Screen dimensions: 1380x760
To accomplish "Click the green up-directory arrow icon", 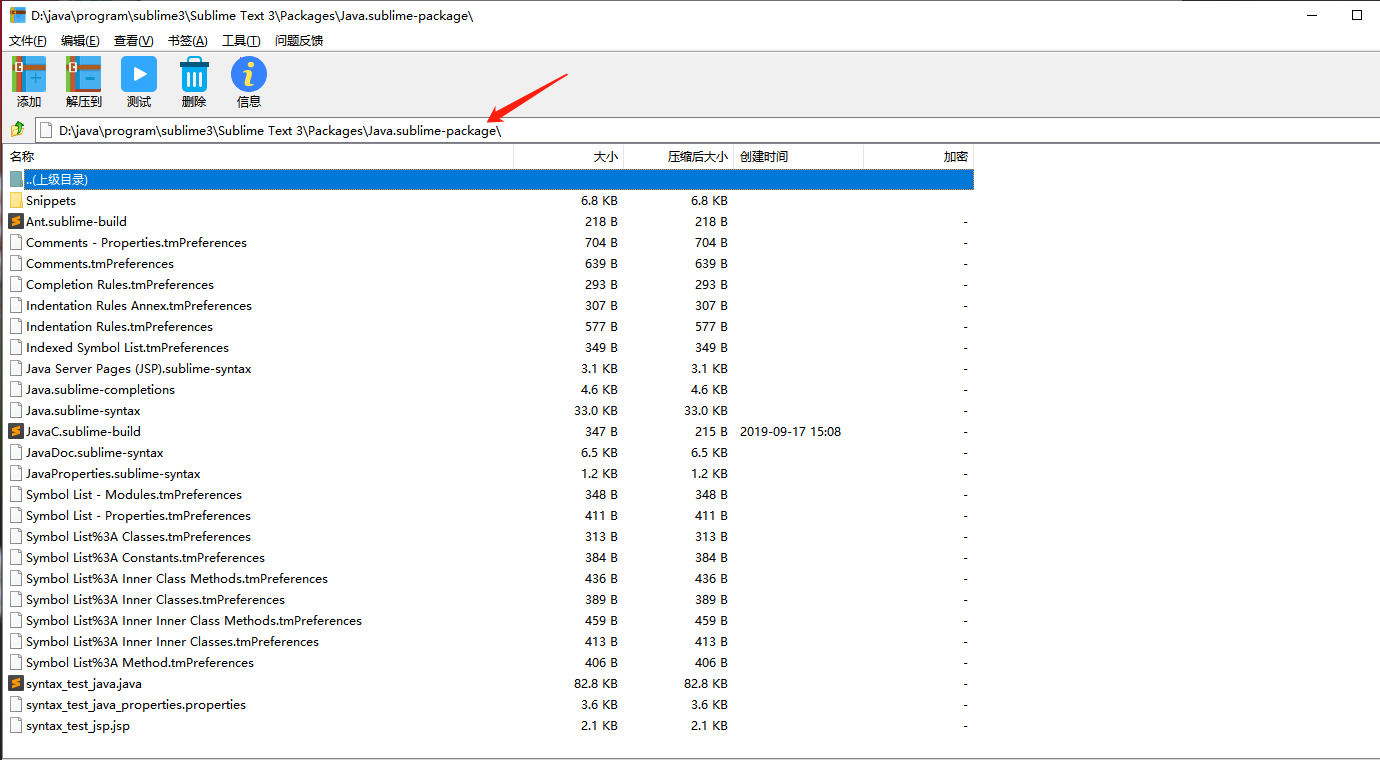I will point(17,130).
